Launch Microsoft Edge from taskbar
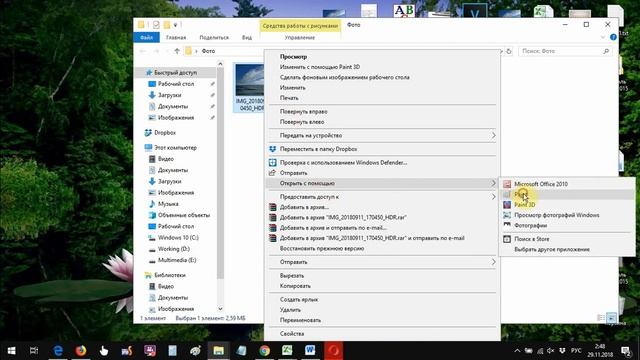The height and width of the screenshot is (360, 640). pos(58,351)
